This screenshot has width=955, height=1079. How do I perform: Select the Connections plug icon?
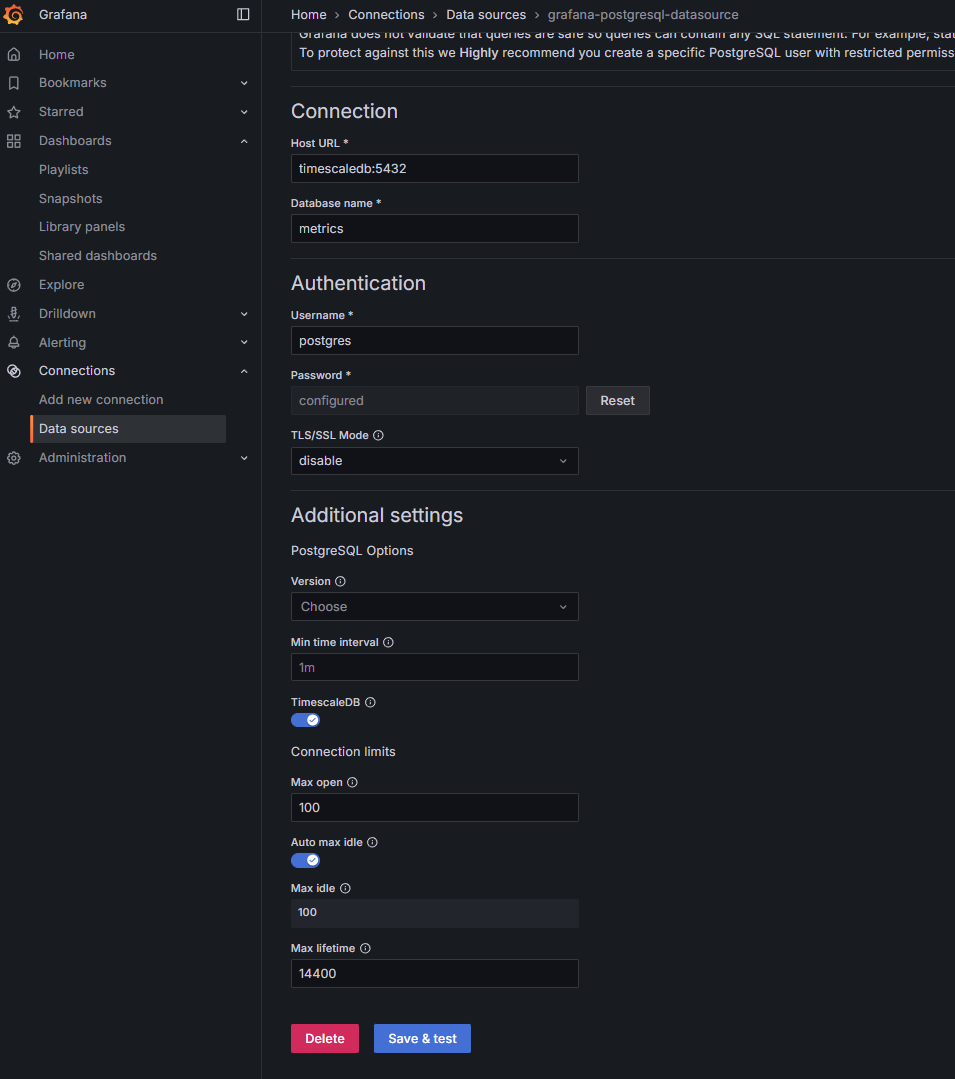click(x=13, y=370)
